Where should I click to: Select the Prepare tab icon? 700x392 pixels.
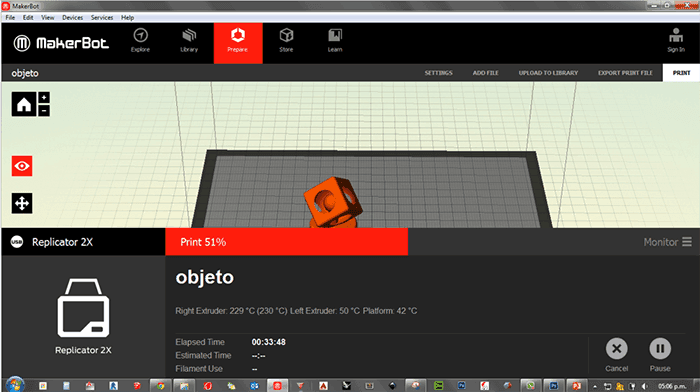tap(238, 35)
